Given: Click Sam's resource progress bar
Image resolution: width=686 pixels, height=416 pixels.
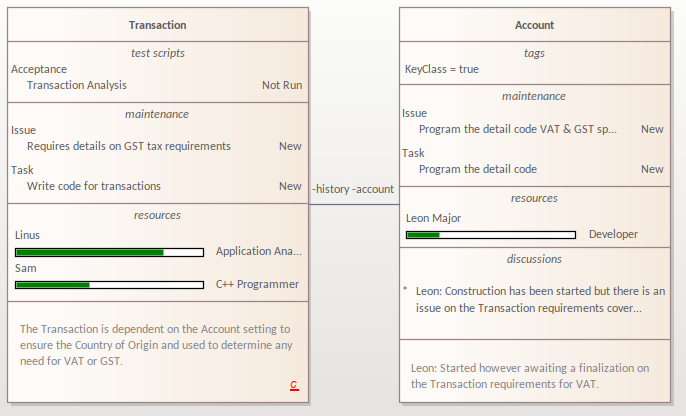Looking at the screenshot, I should click(x=109, y=284).
